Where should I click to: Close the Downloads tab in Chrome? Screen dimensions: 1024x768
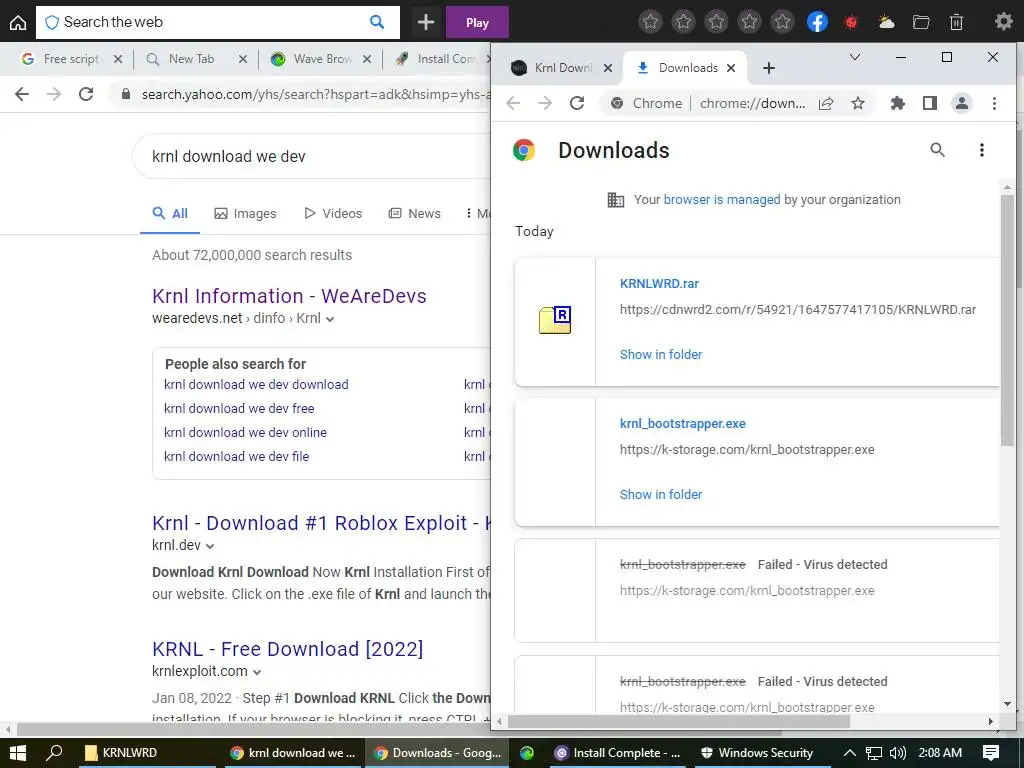pos(731,68)
